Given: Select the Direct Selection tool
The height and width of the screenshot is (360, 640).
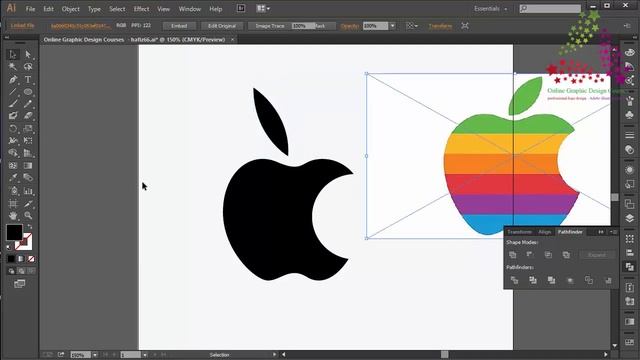Looking at the screenshot, I should 28,54.
